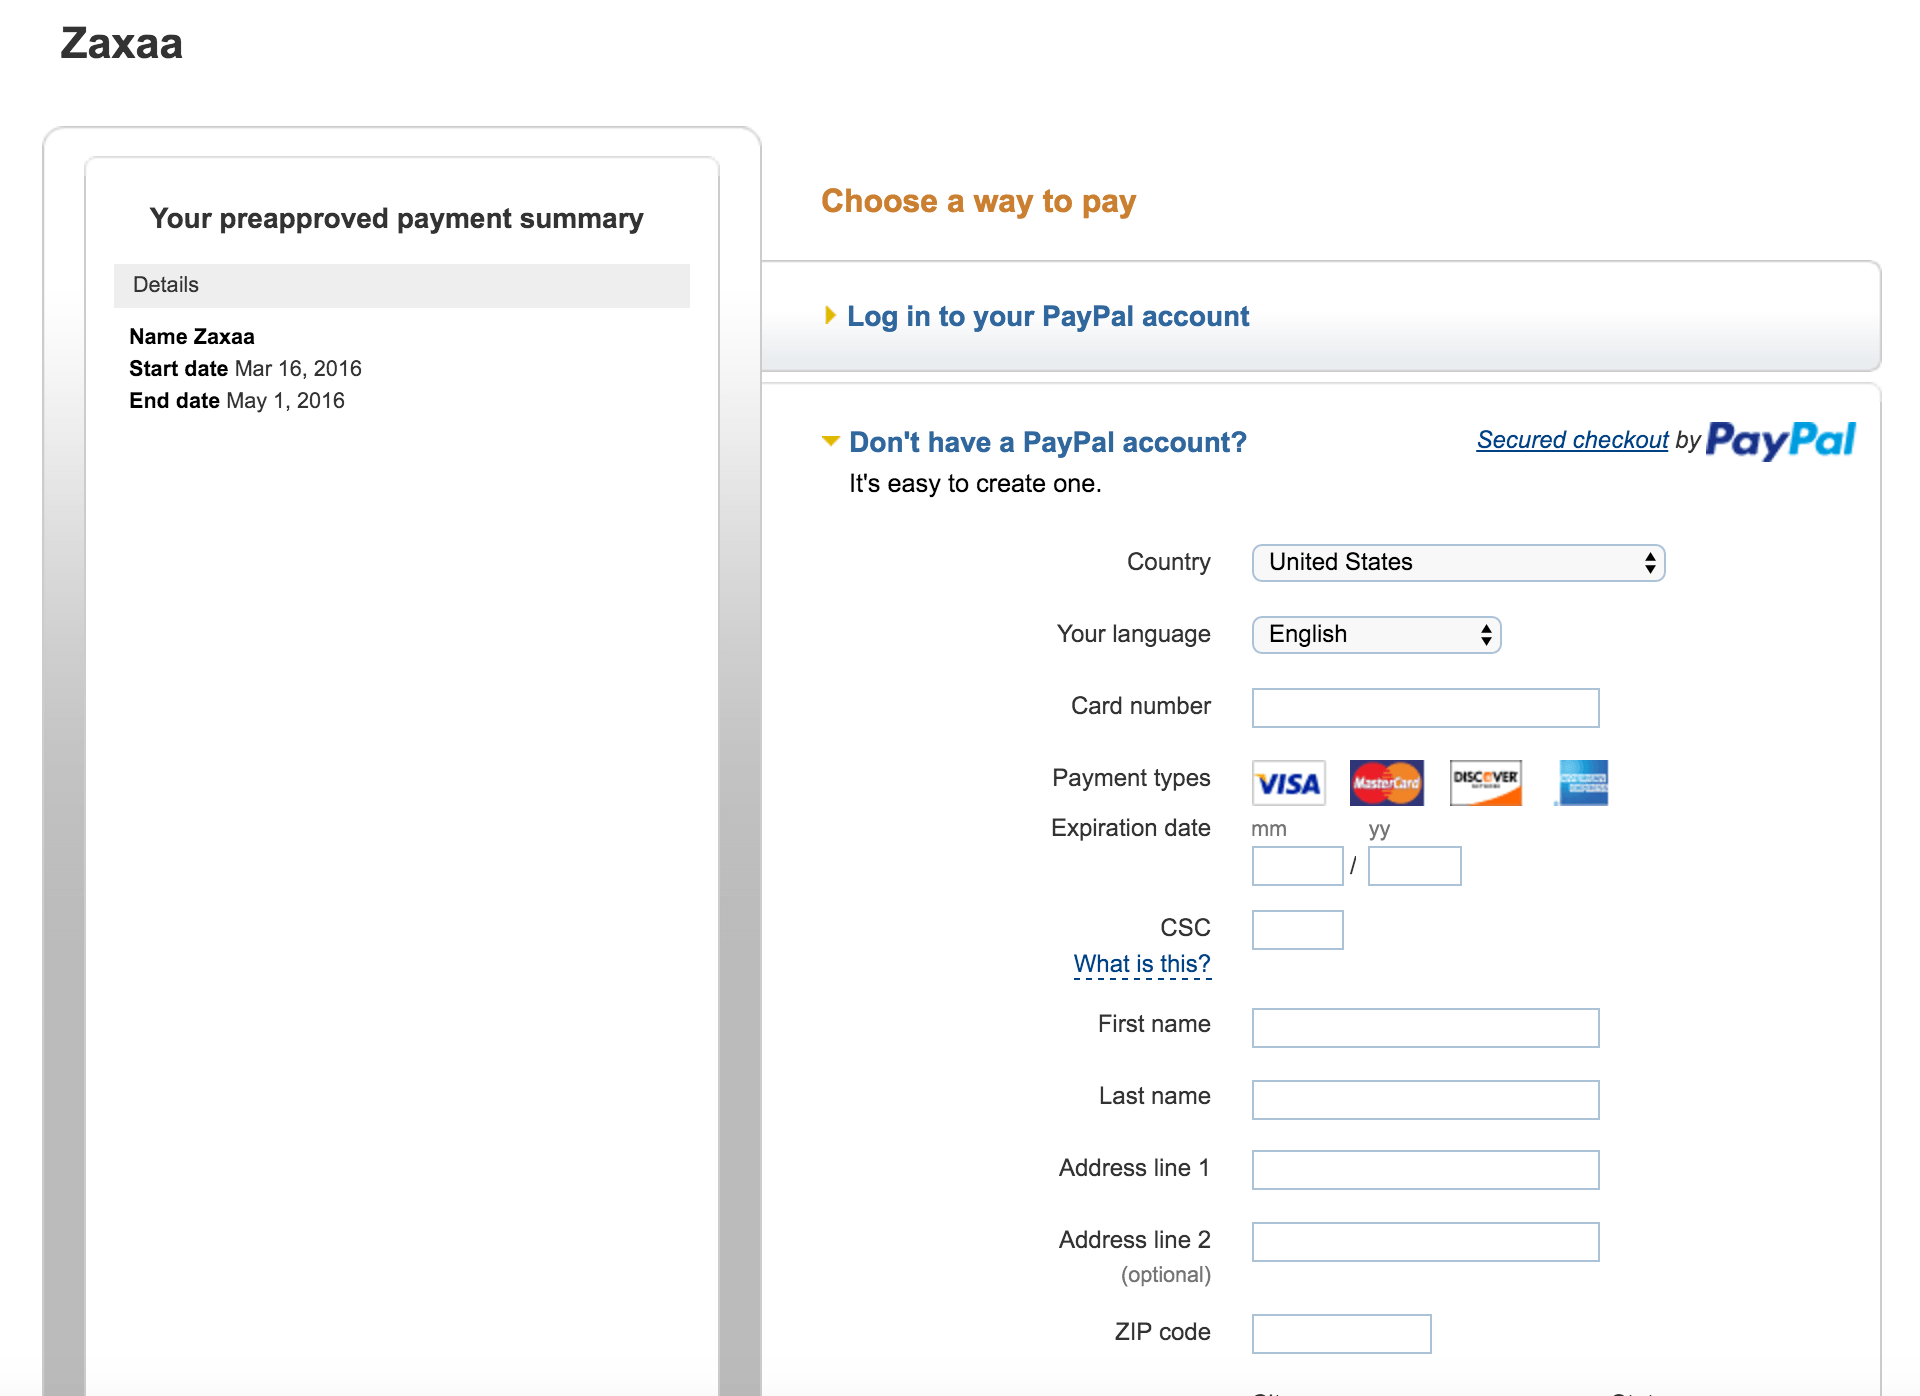
Task: Click the American Express card icon
Action: pos(1583,783)
